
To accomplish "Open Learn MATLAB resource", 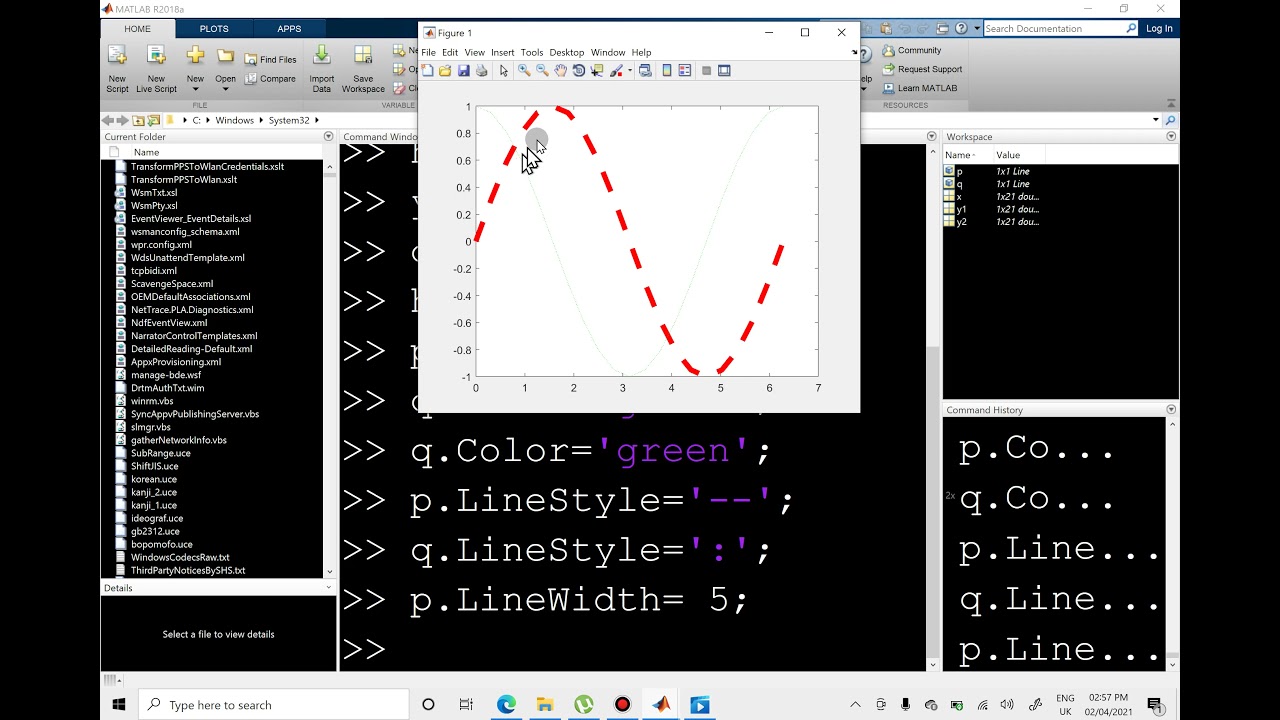I will coord(919,88).
